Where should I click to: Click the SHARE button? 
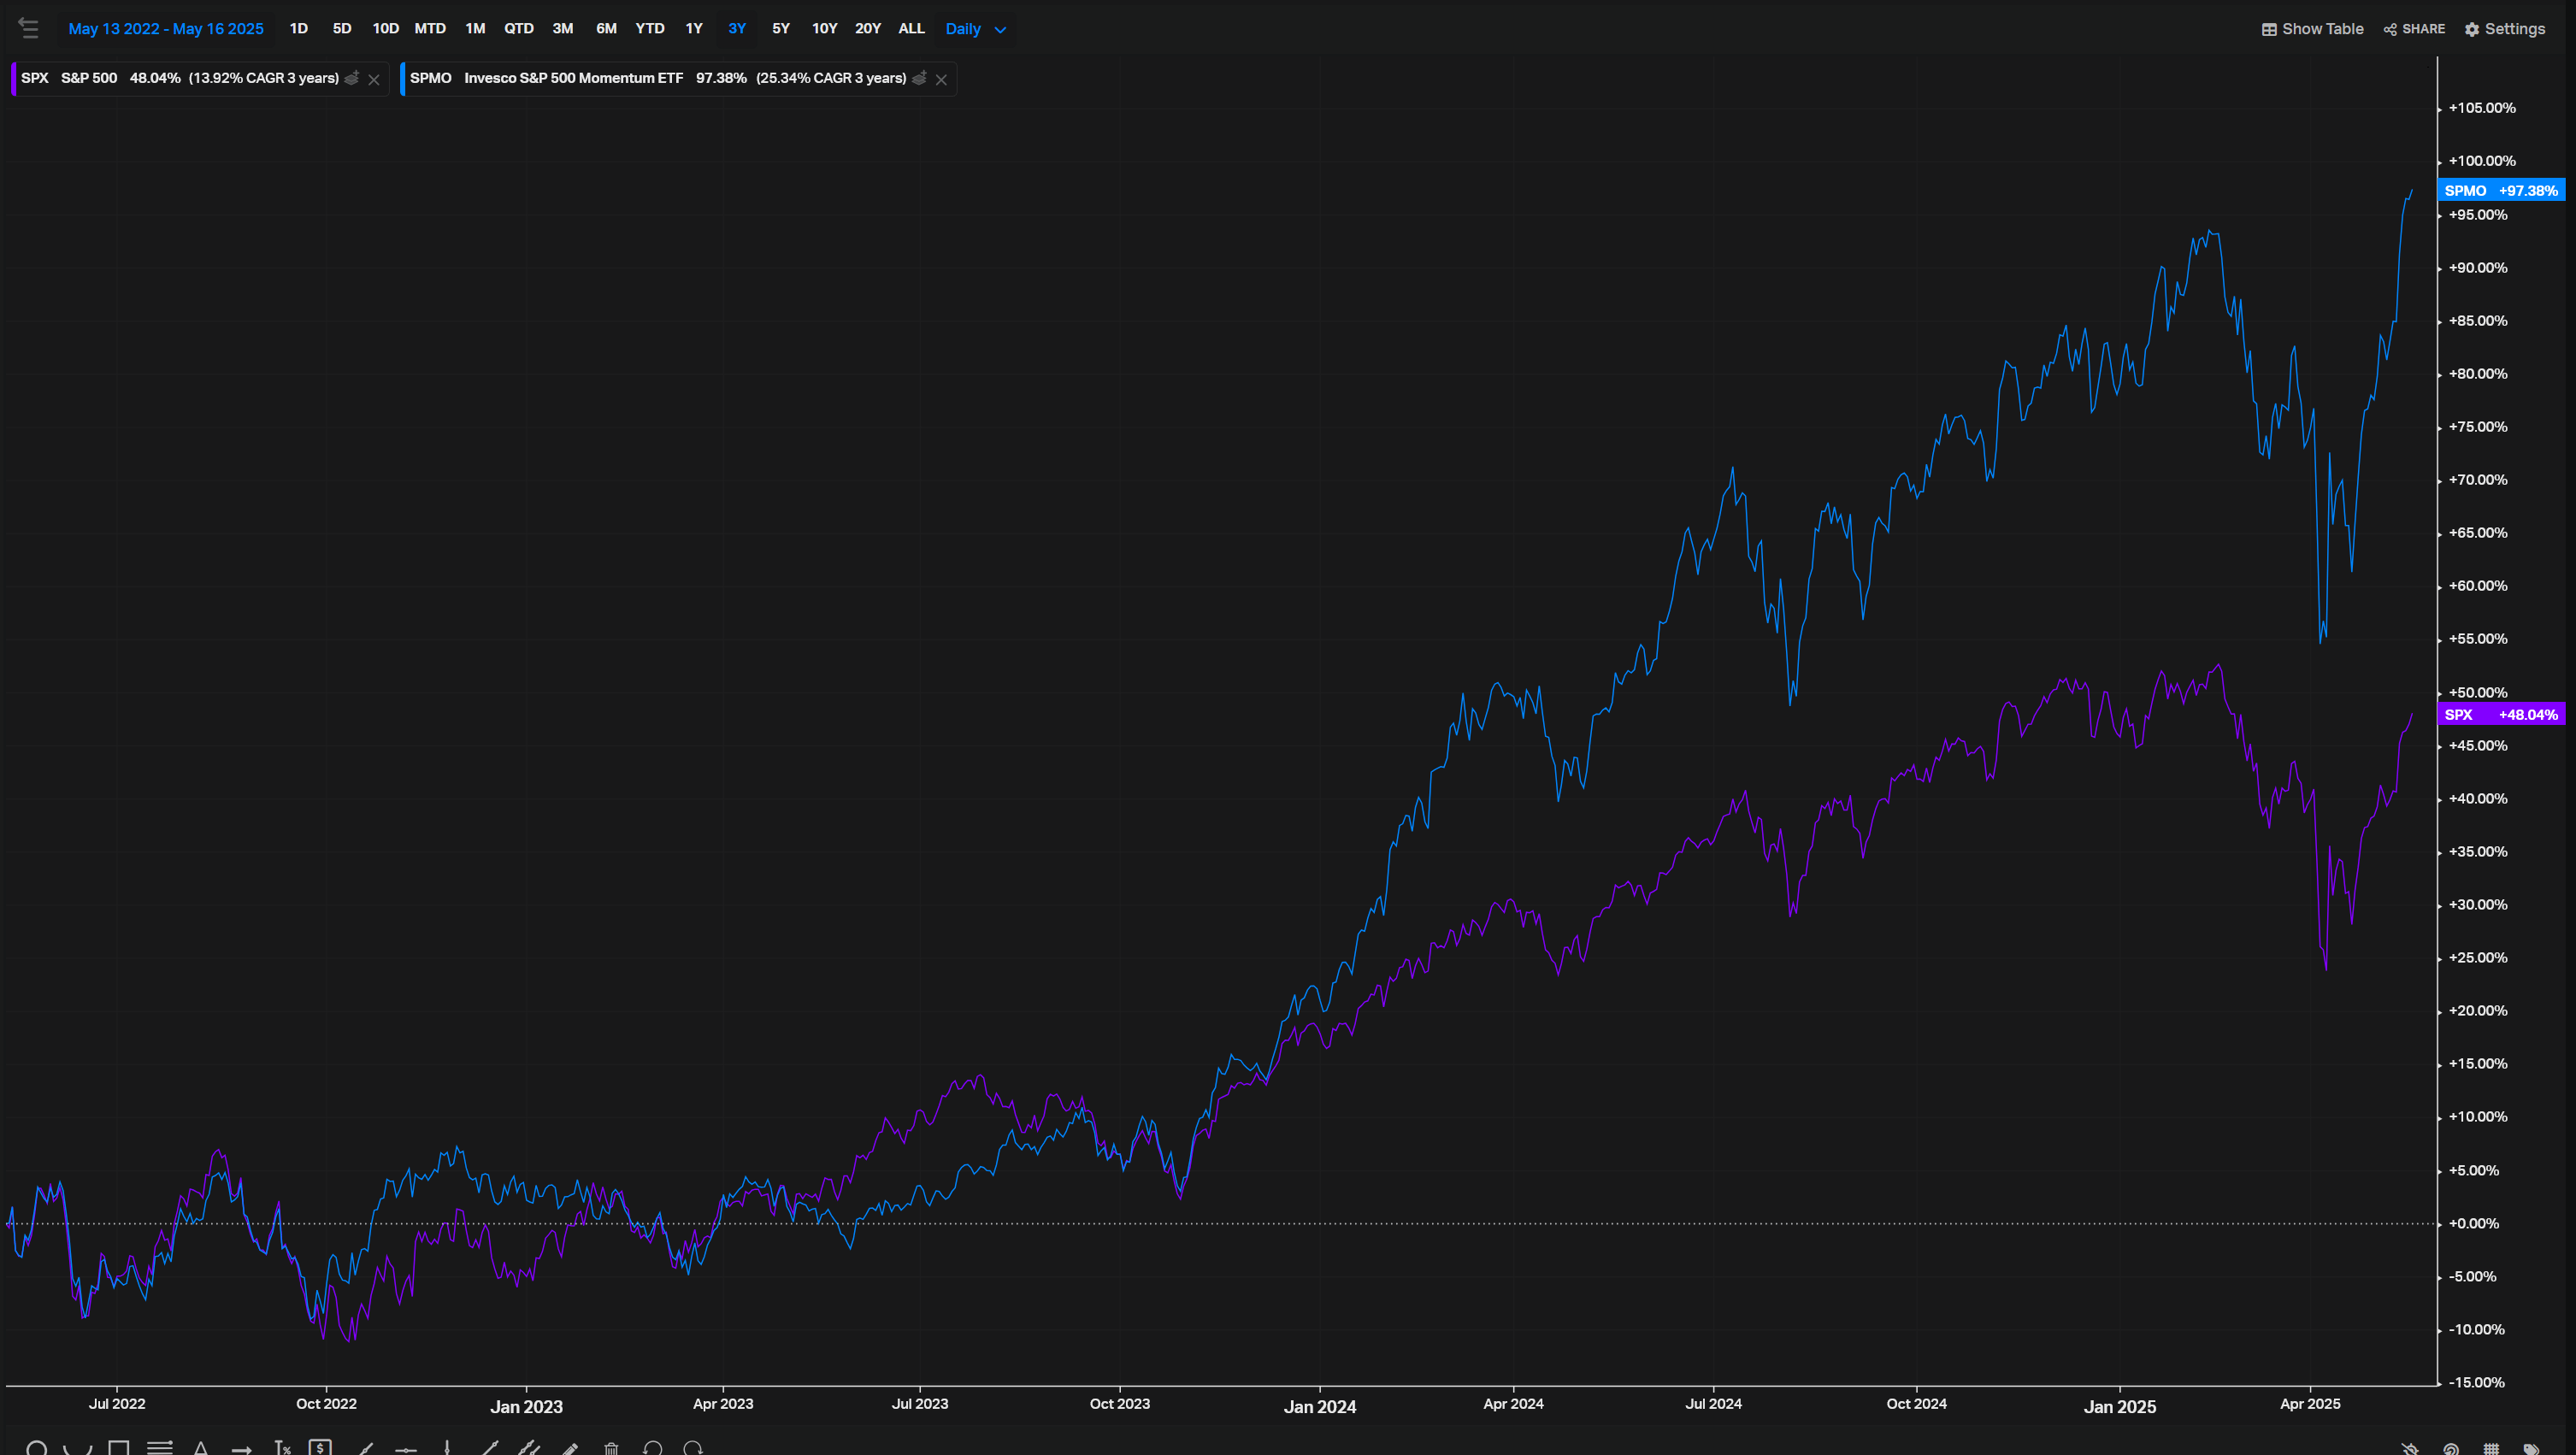pyautogui.click(x=2414, y=28)
